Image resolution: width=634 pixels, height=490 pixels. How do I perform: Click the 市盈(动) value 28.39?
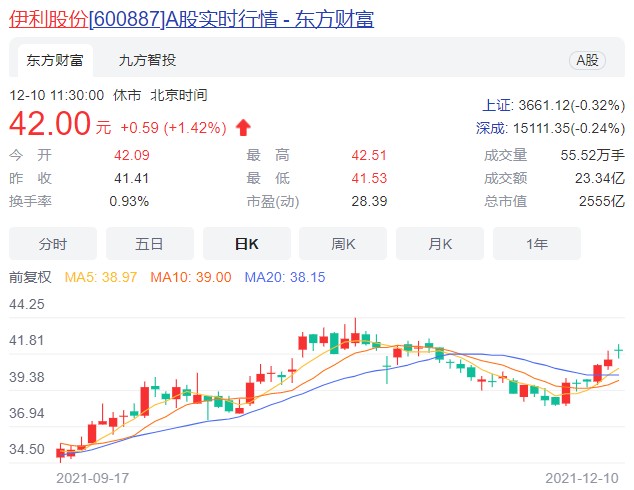369,201
